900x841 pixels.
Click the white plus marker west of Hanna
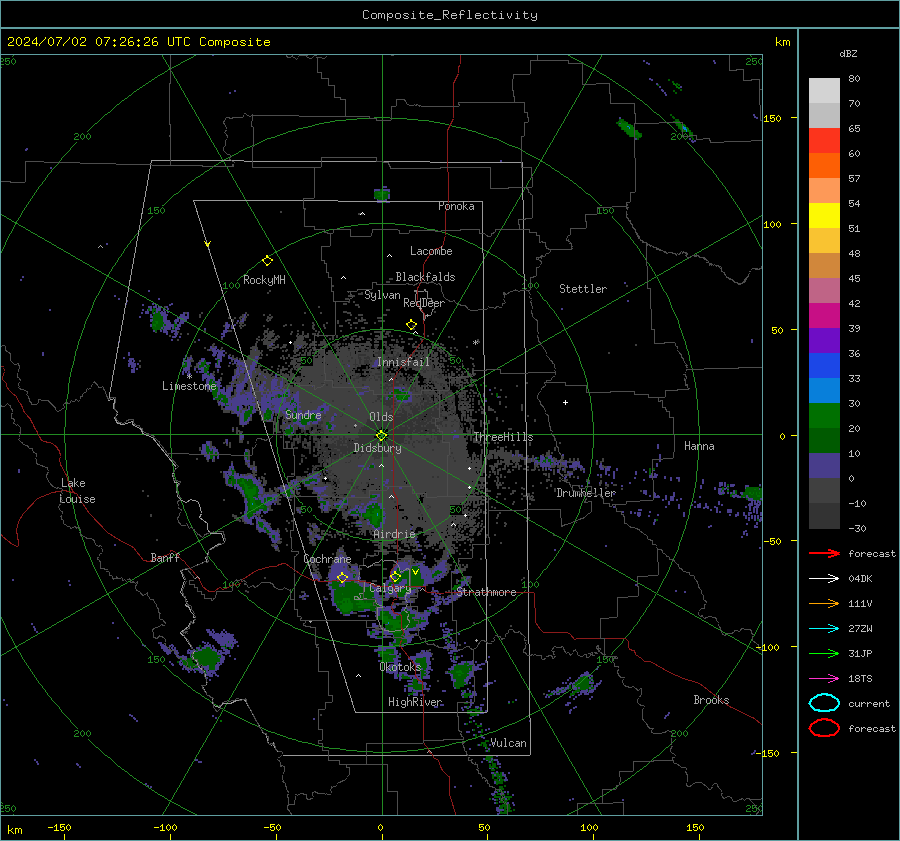coord(565,402)
